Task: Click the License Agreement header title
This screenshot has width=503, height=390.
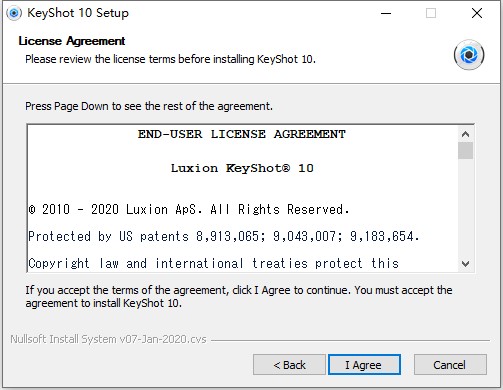Action: [x=72, y=41]
